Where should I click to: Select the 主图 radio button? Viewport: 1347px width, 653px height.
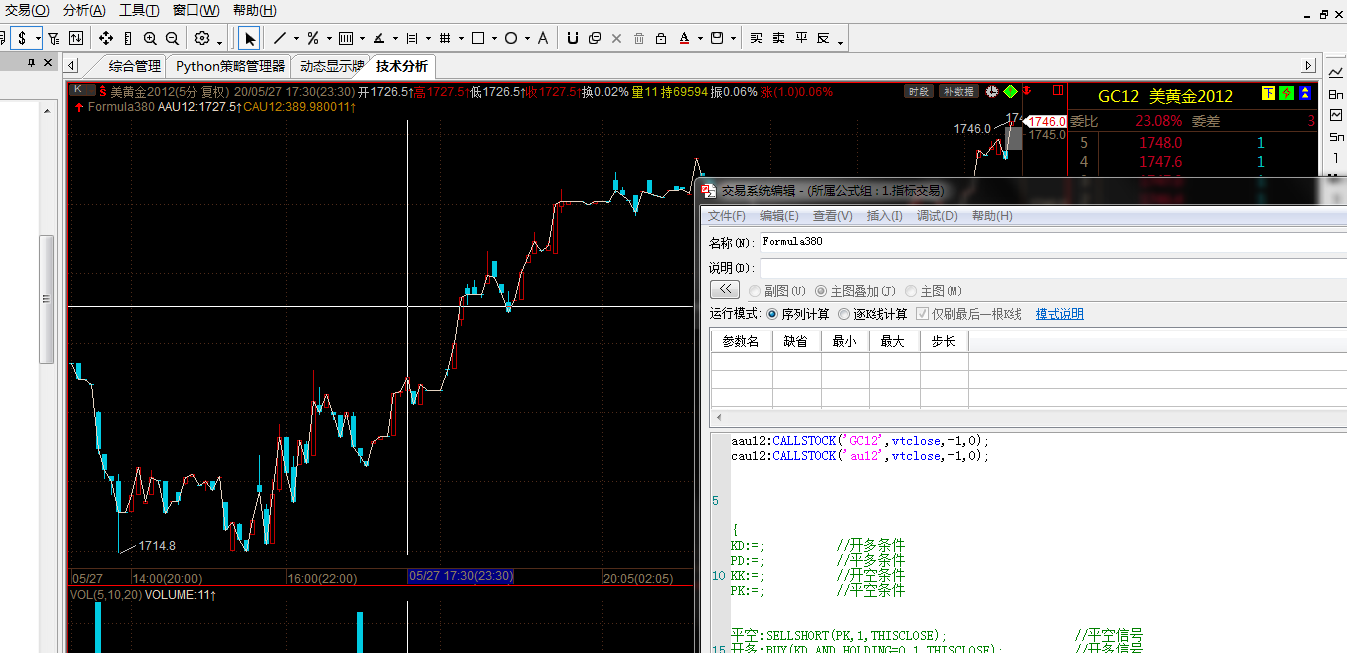coord(911,291)
